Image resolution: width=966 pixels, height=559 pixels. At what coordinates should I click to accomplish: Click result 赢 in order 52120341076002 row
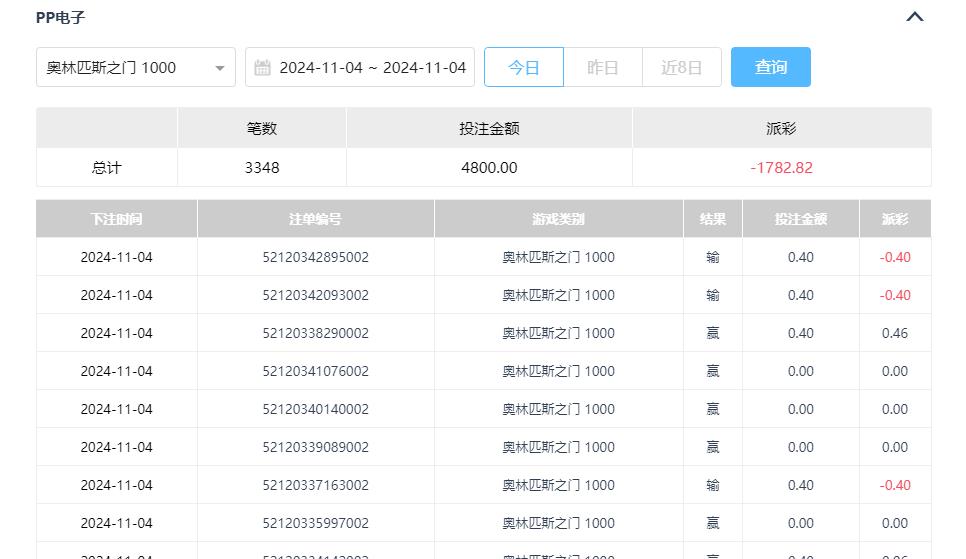coord(713,371)
